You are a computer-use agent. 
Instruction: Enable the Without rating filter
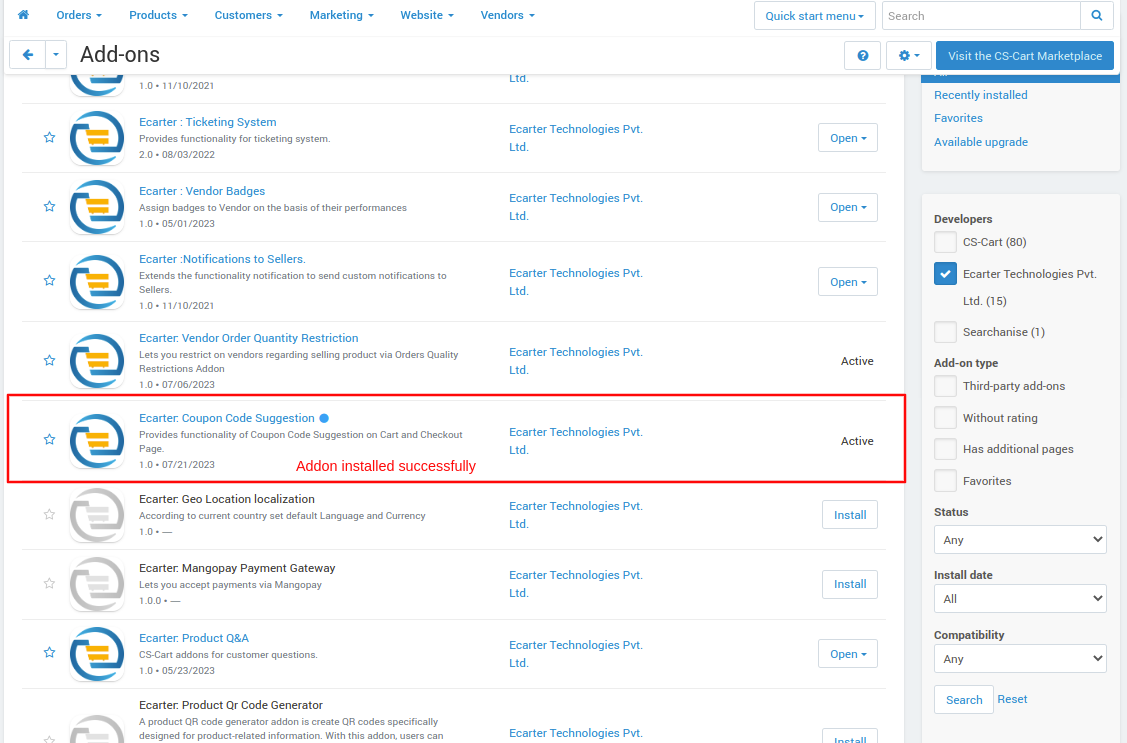tap(945, 417)
